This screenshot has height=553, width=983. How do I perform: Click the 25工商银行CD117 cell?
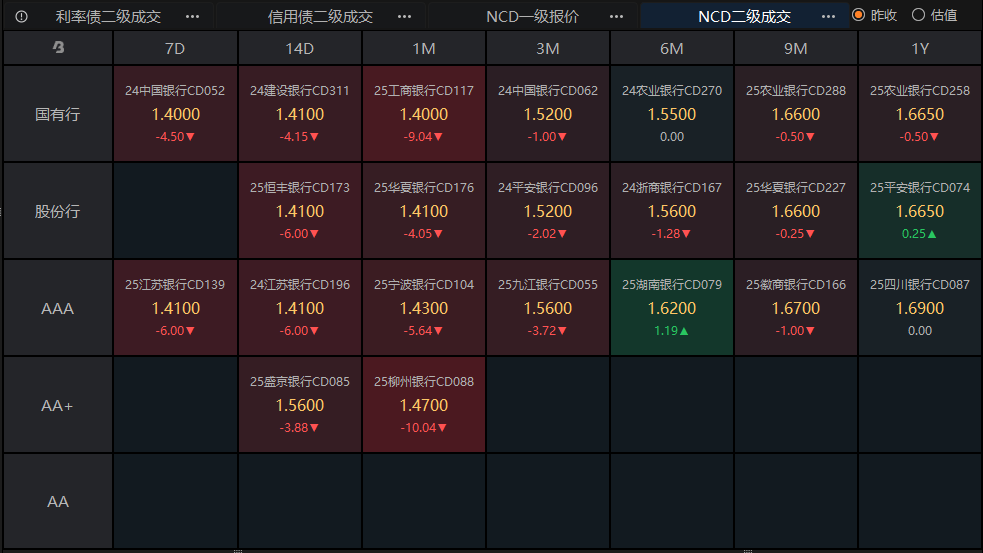[x=424, y=114]
